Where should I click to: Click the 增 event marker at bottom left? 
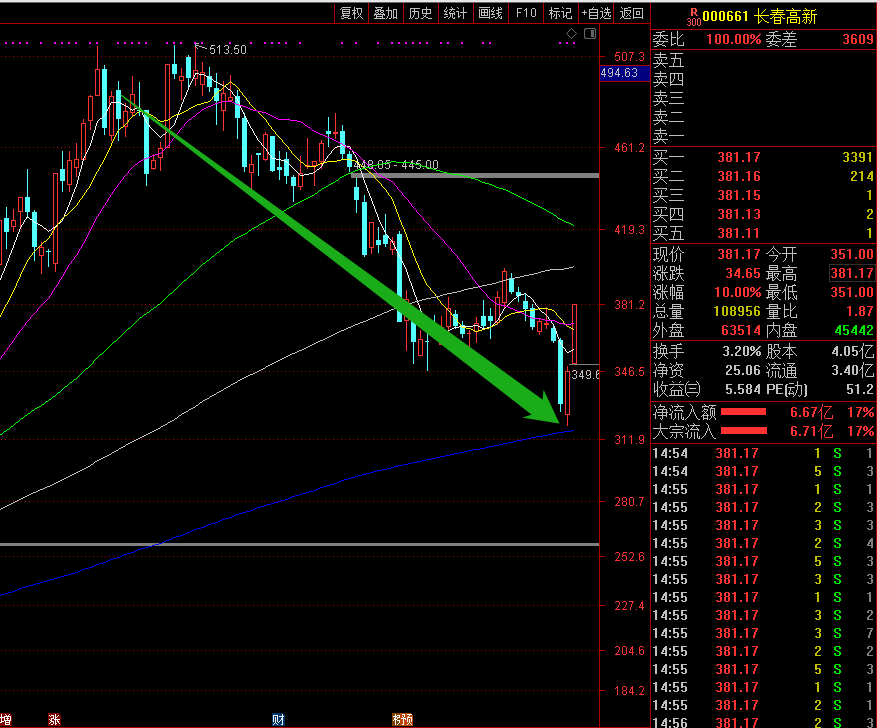pyautogui.click(x=6, y=719)
